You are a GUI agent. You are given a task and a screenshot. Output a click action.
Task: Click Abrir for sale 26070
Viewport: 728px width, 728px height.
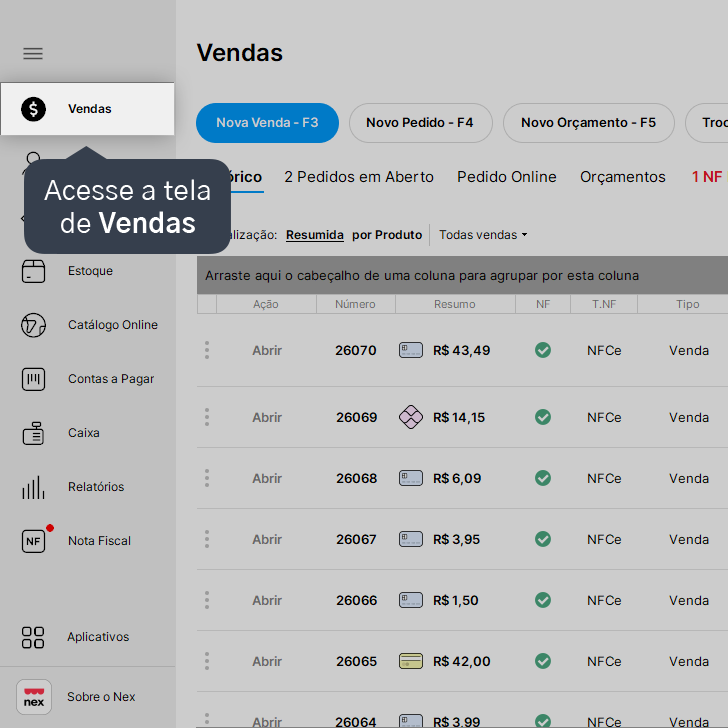267,351
